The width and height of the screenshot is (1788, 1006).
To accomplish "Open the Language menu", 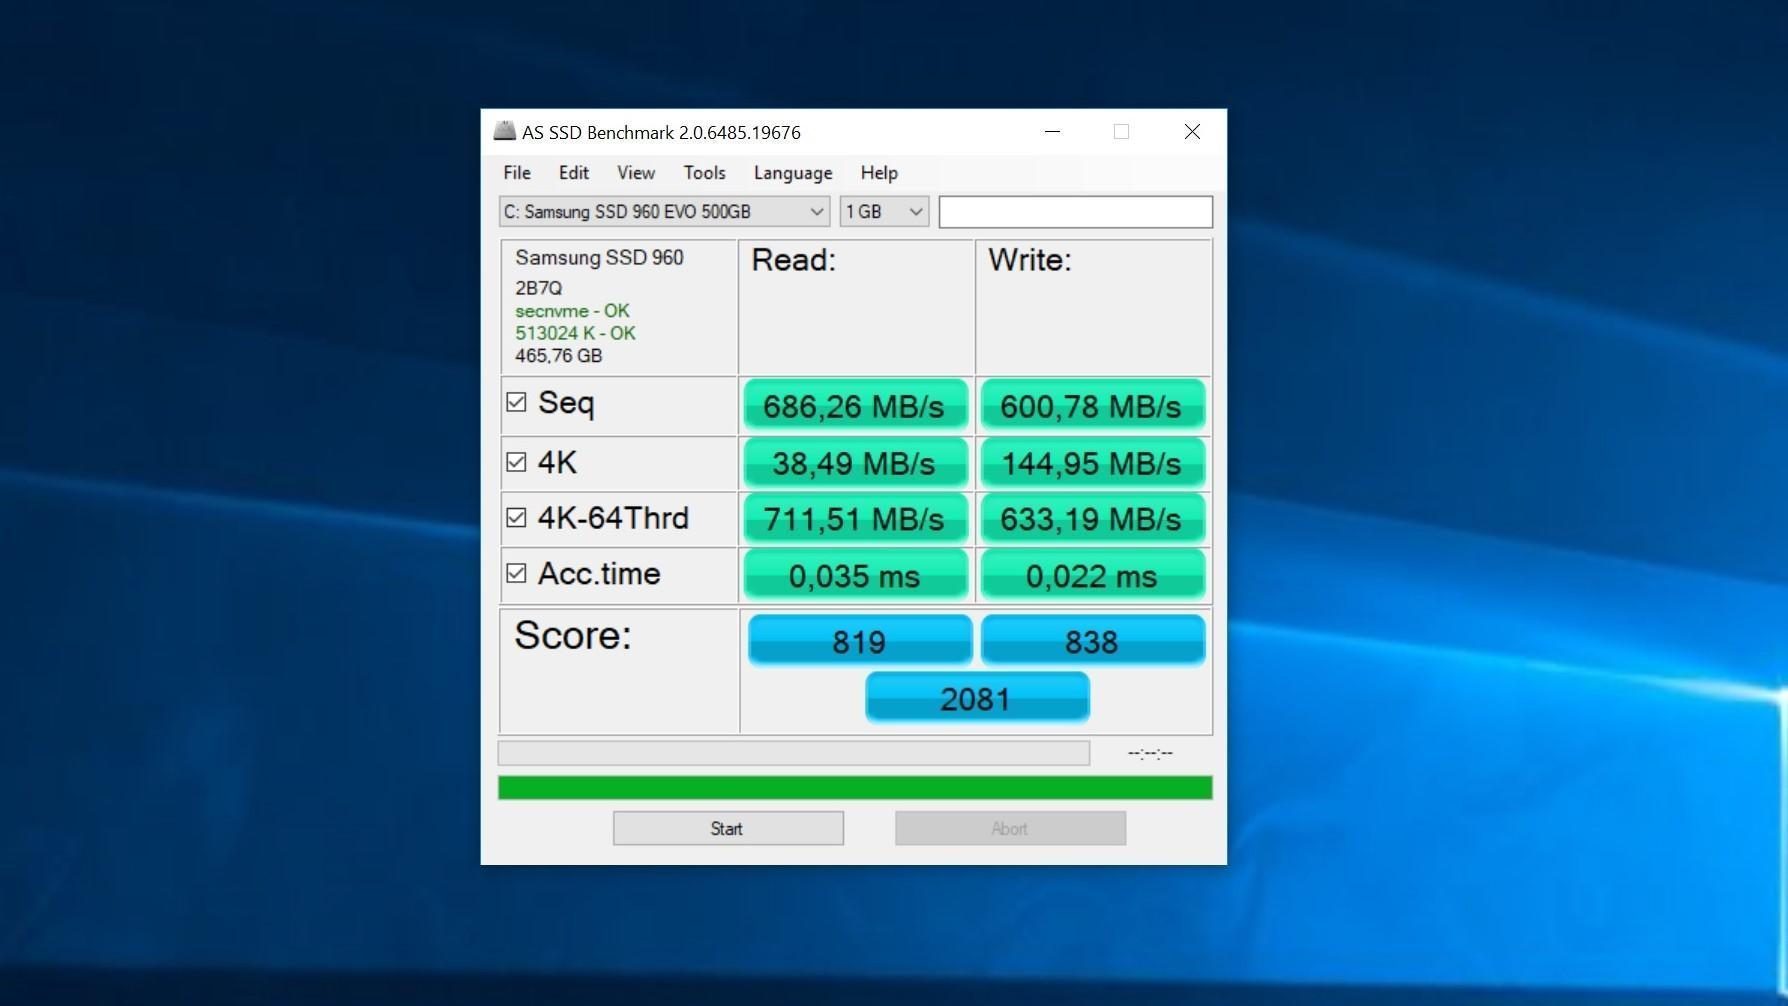I will coord(793,173).
